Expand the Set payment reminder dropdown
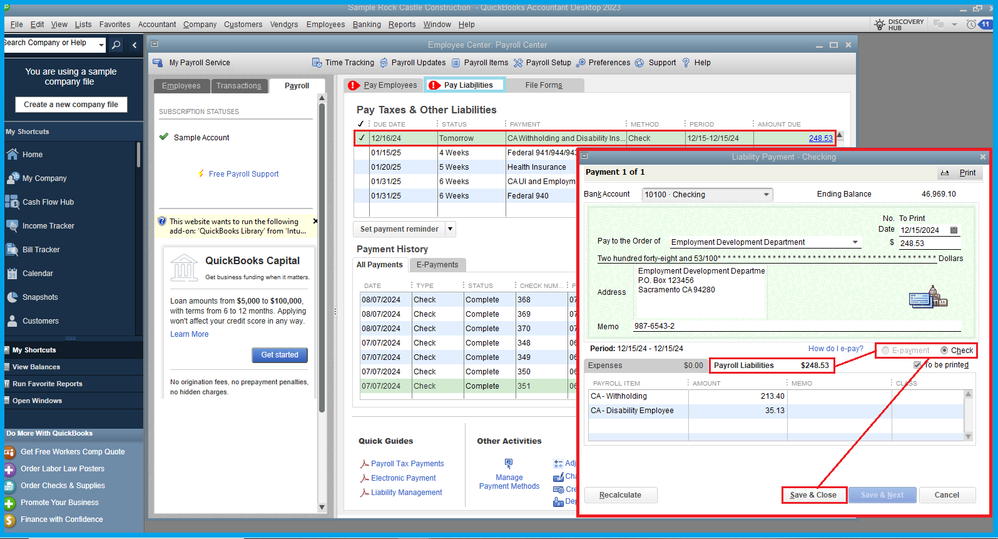Screen dimensions: 998x539 (x=450, y=229)
